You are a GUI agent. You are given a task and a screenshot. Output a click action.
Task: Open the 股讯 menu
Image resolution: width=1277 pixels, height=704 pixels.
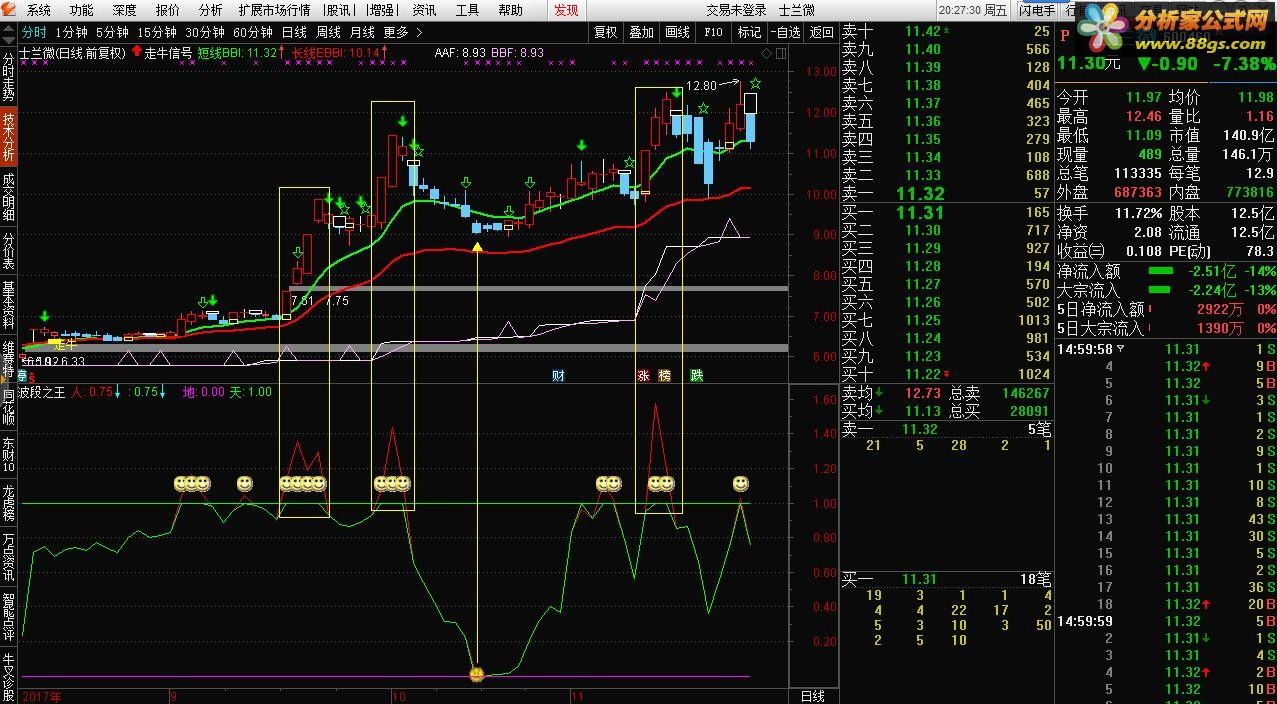339,10
